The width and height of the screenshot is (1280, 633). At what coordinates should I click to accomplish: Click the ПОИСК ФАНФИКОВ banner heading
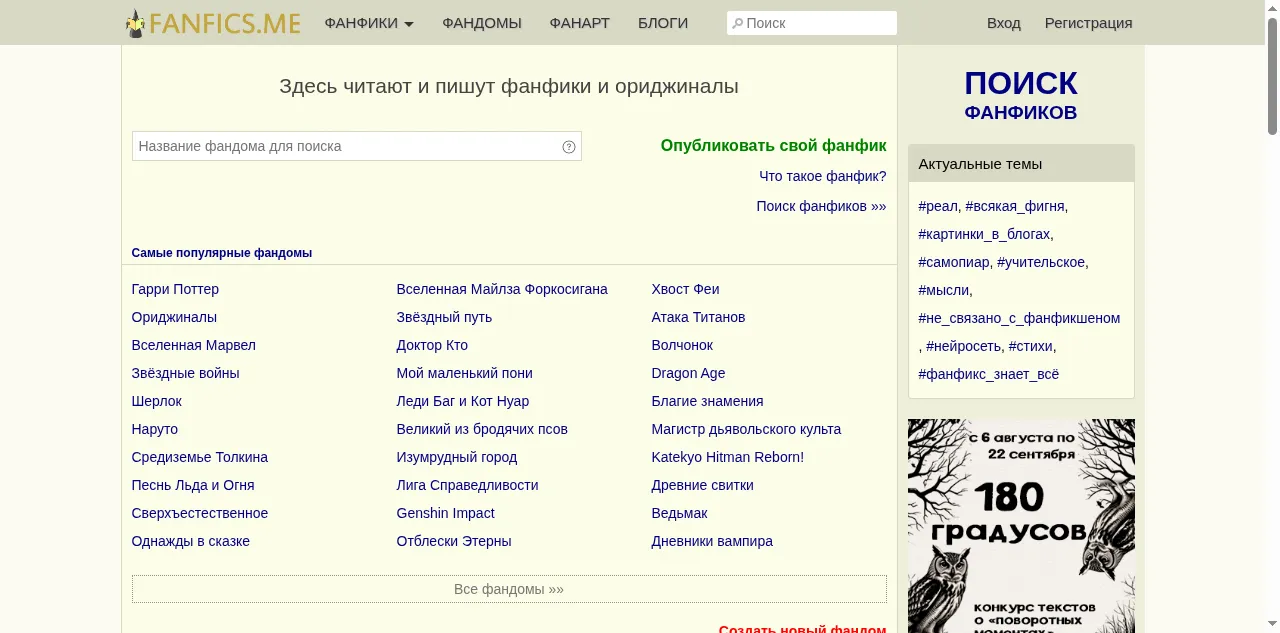point(1021,95)
